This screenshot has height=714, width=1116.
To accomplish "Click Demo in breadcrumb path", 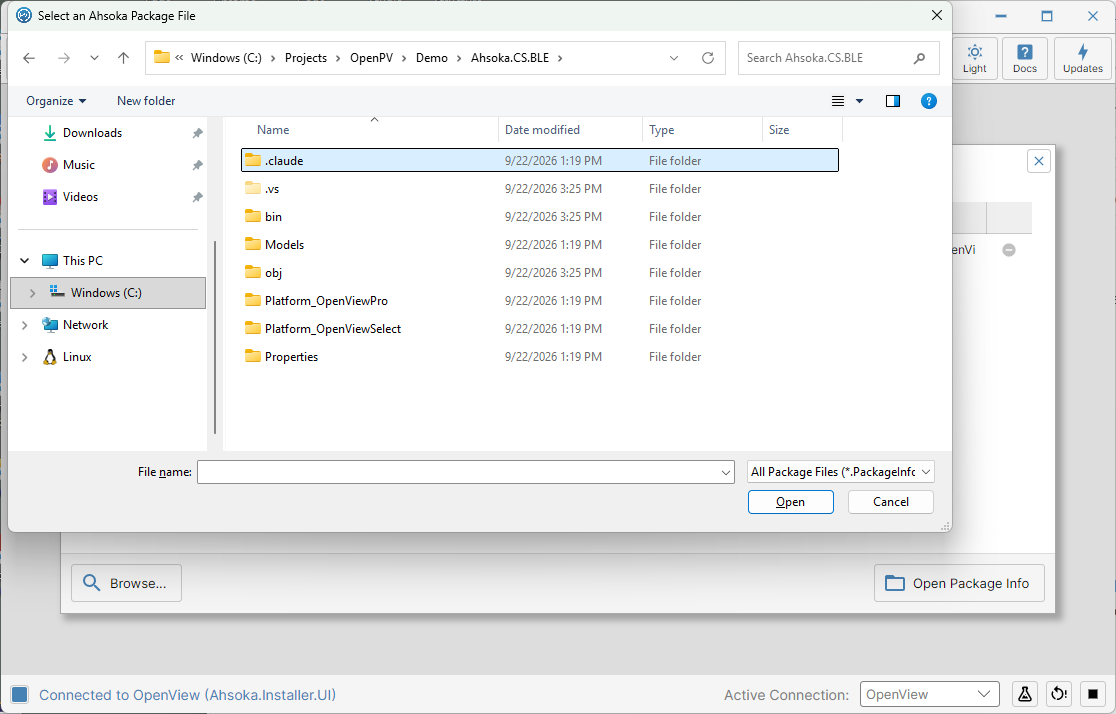I will (431, 58).
